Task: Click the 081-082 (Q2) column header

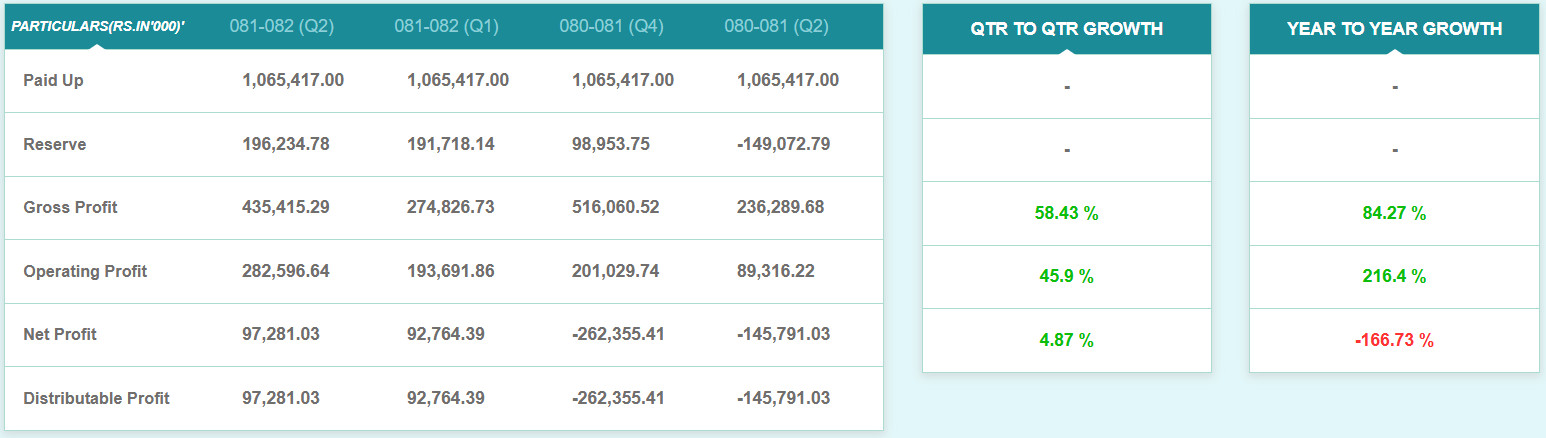Action: point(281,26)
